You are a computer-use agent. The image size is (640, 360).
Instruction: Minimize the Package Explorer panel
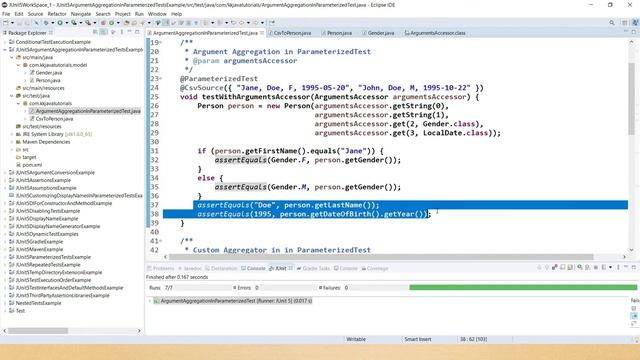[129, 32]
